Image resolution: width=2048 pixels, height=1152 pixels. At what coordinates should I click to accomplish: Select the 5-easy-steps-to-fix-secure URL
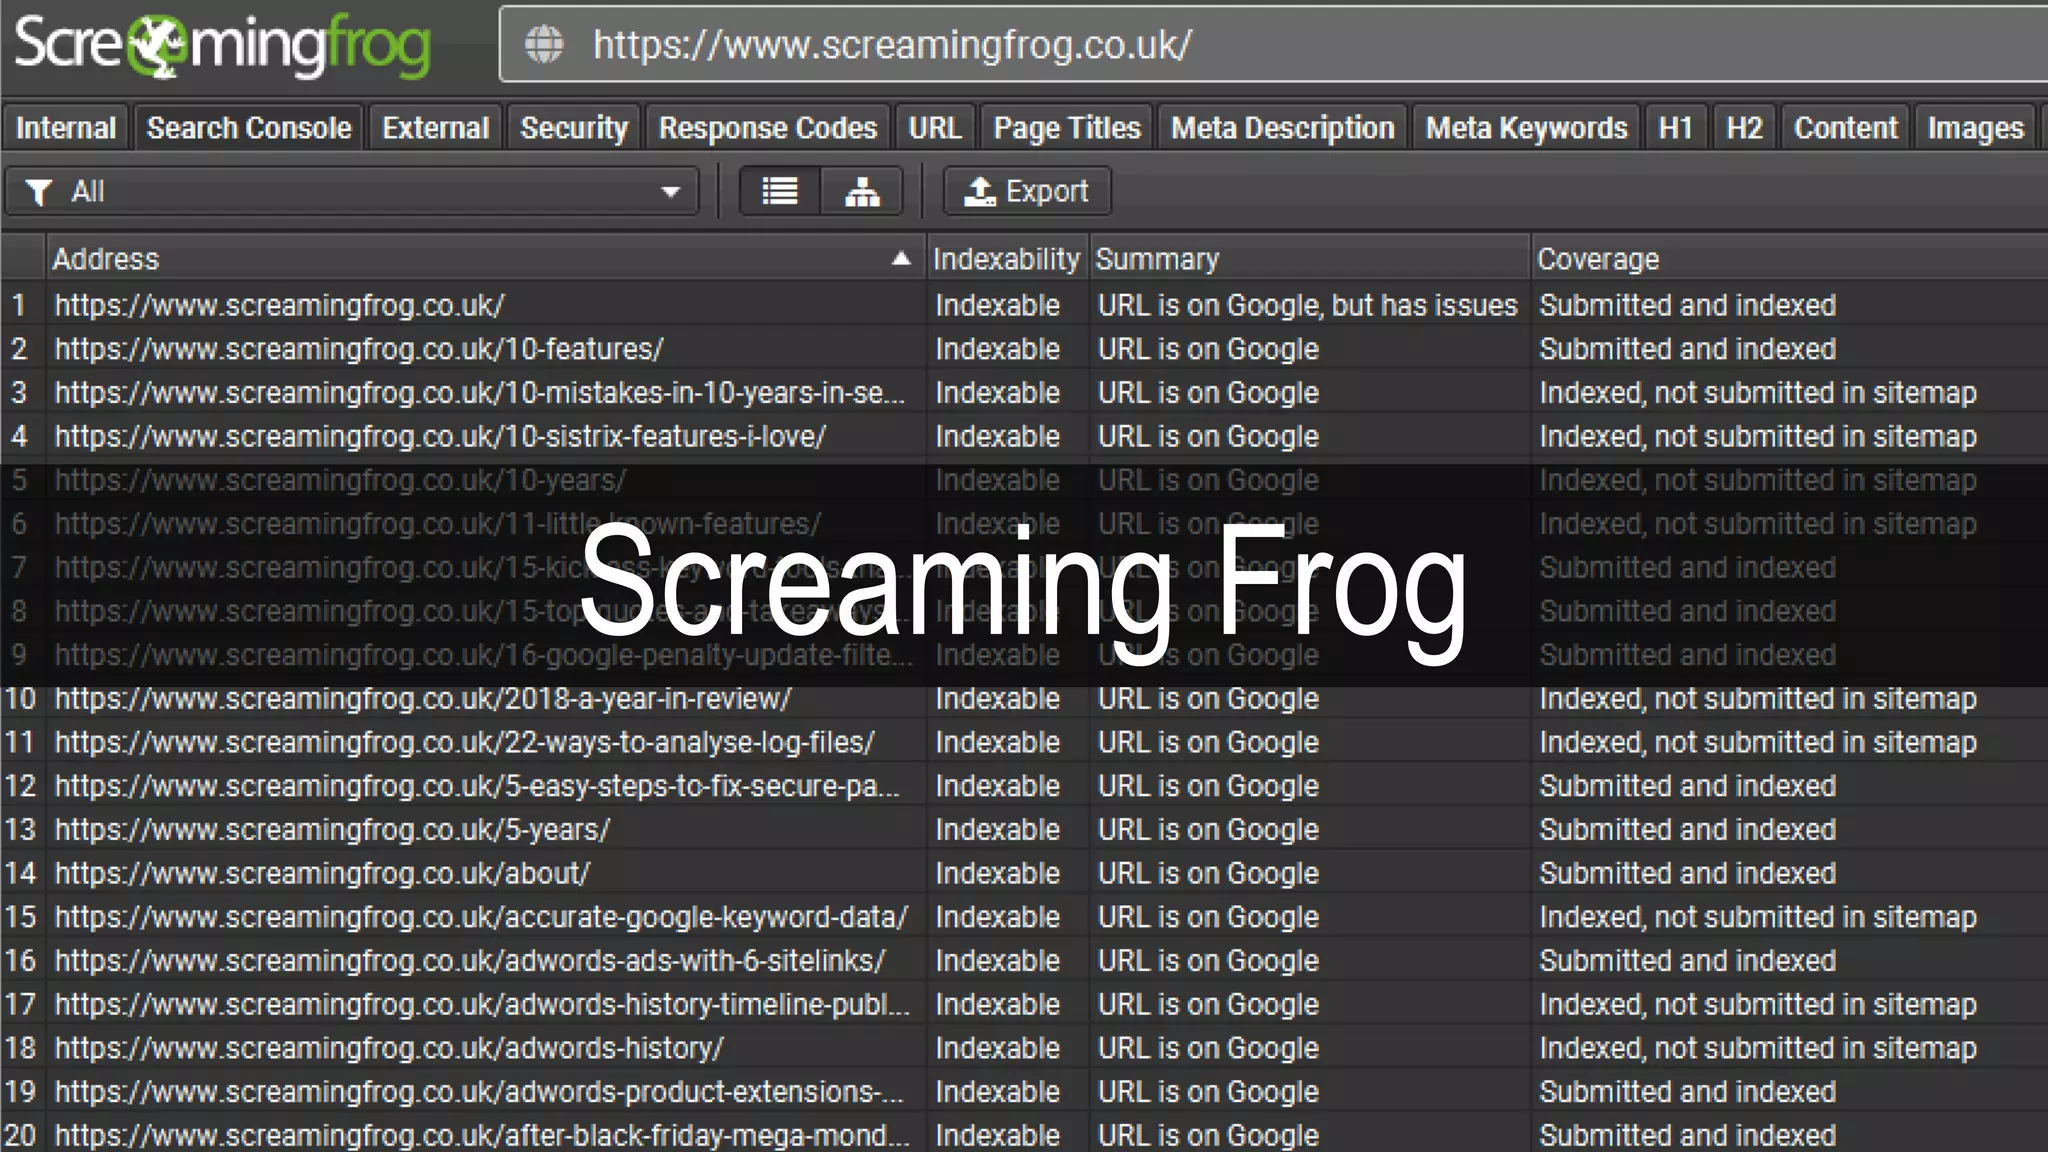(x=477, y=787)
